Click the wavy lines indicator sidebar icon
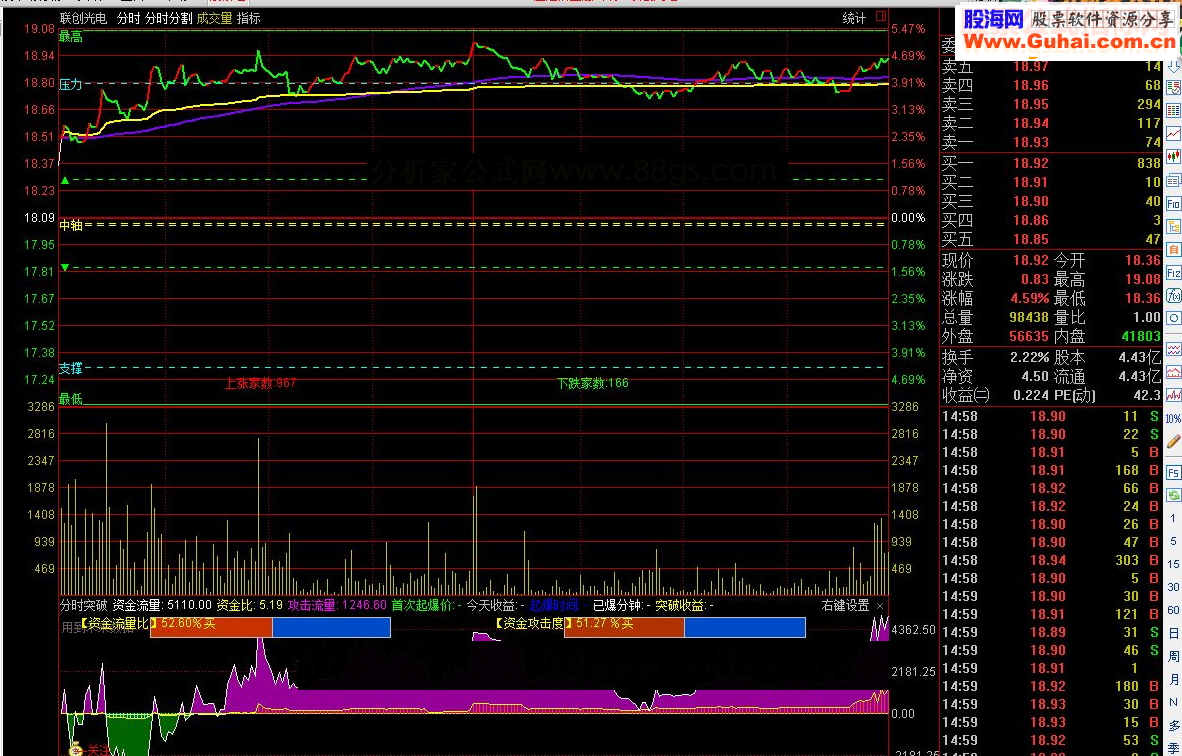This screenshot has height=756, width=1182. tap(1173, 349)
